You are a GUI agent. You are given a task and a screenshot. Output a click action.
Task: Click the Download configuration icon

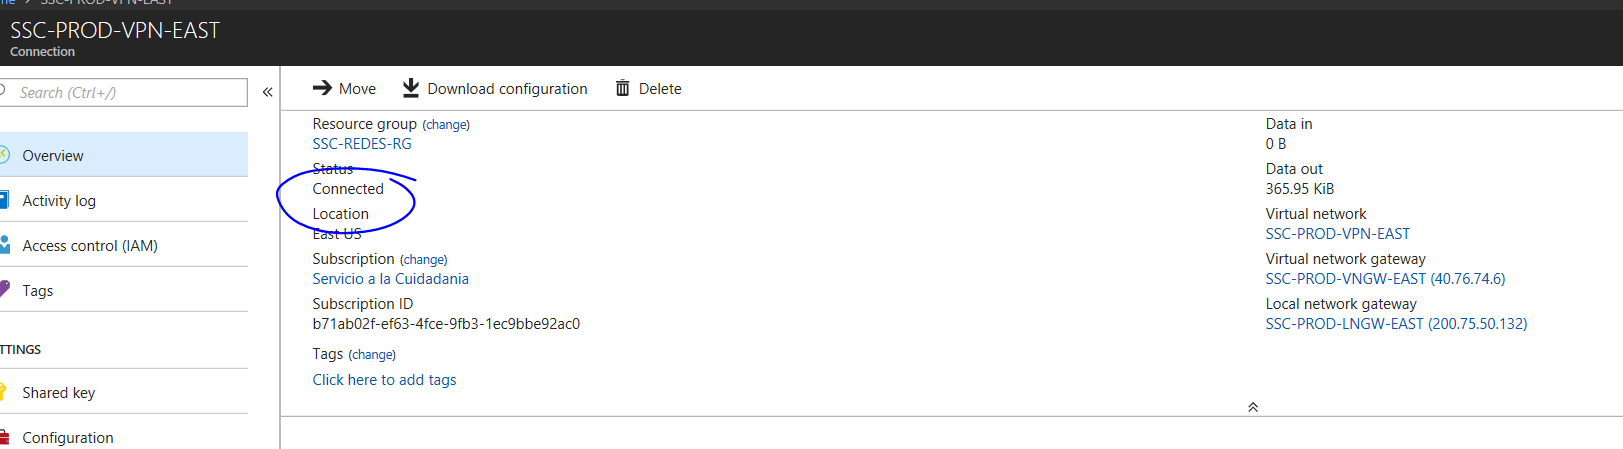point(411,88)
